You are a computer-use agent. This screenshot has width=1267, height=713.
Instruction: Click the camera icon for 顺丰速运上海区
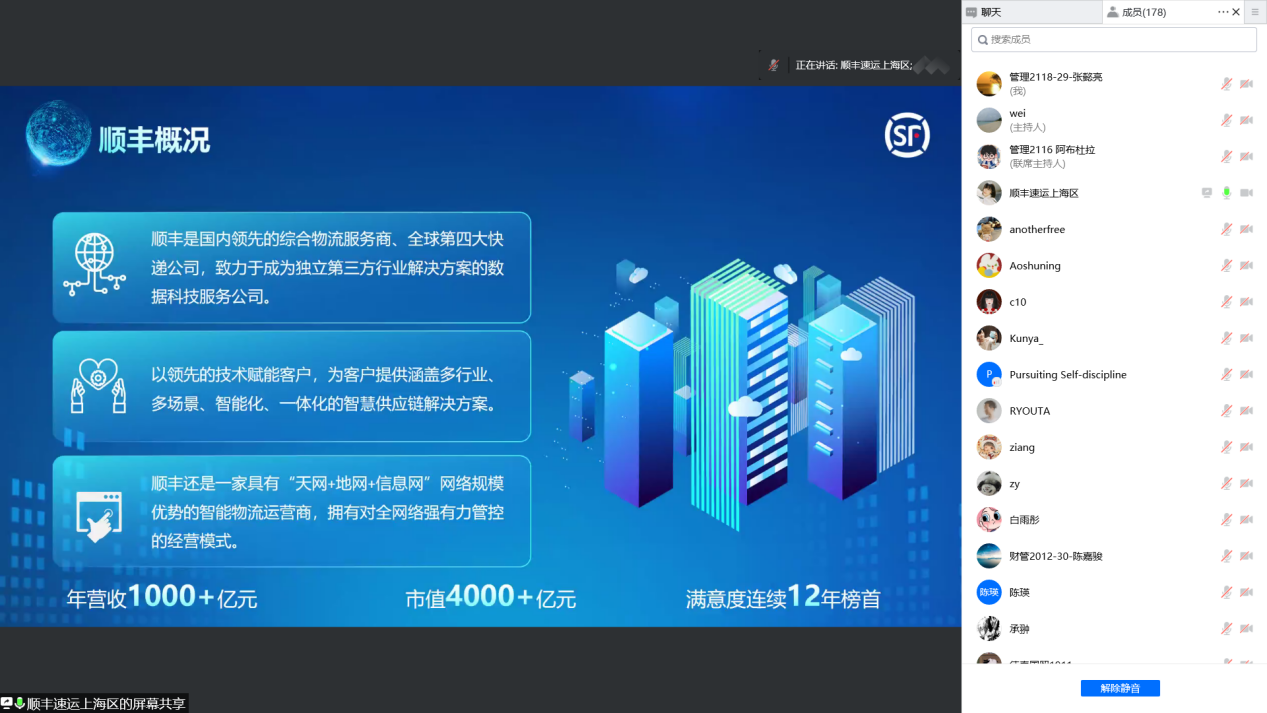(x=1246, y=193)
